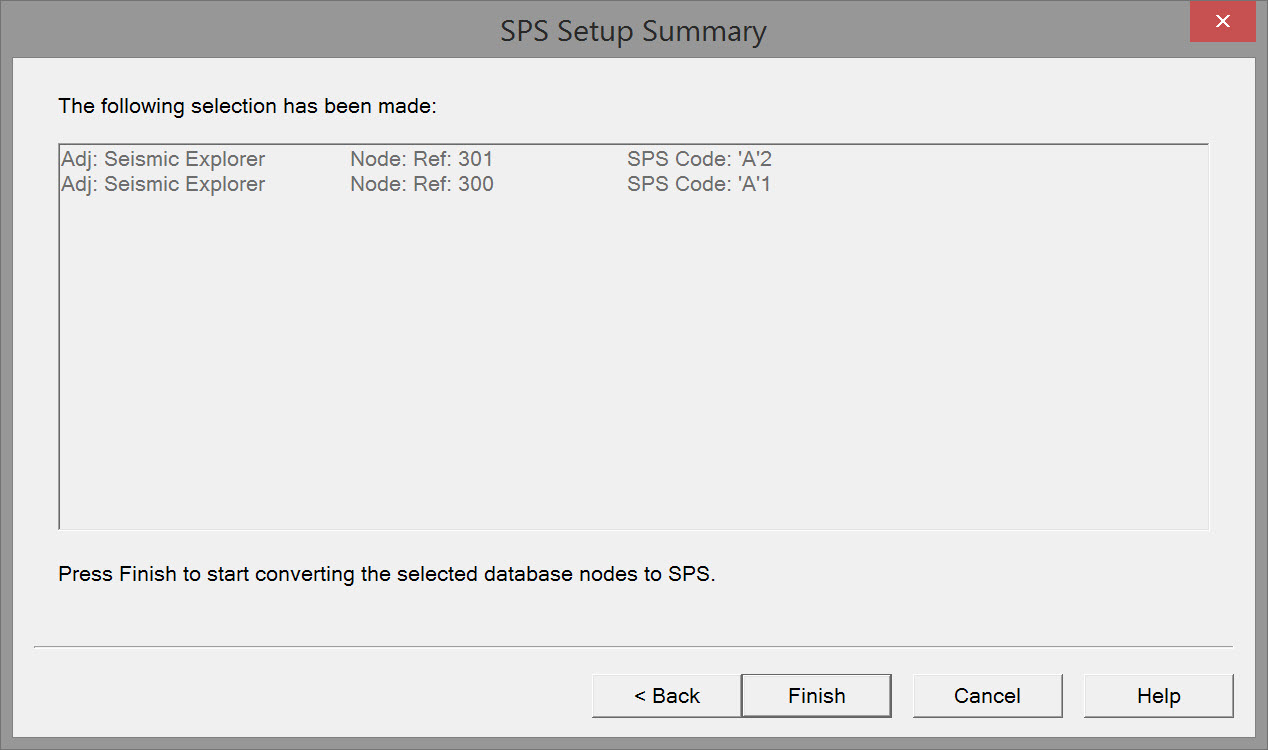
Task: Click the gray bottom border of the dialog
Action: [633, 744]
